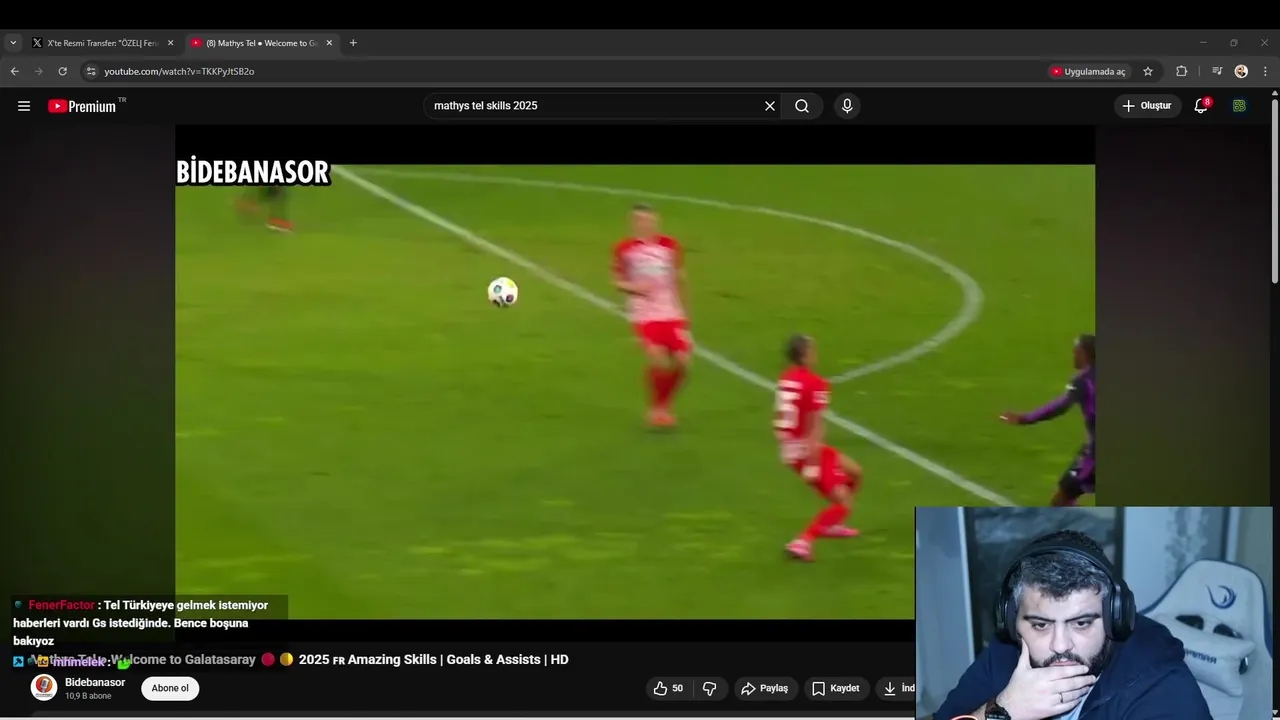
Task: Open Chrome profile avatar
Action: tap(1241, 71)
